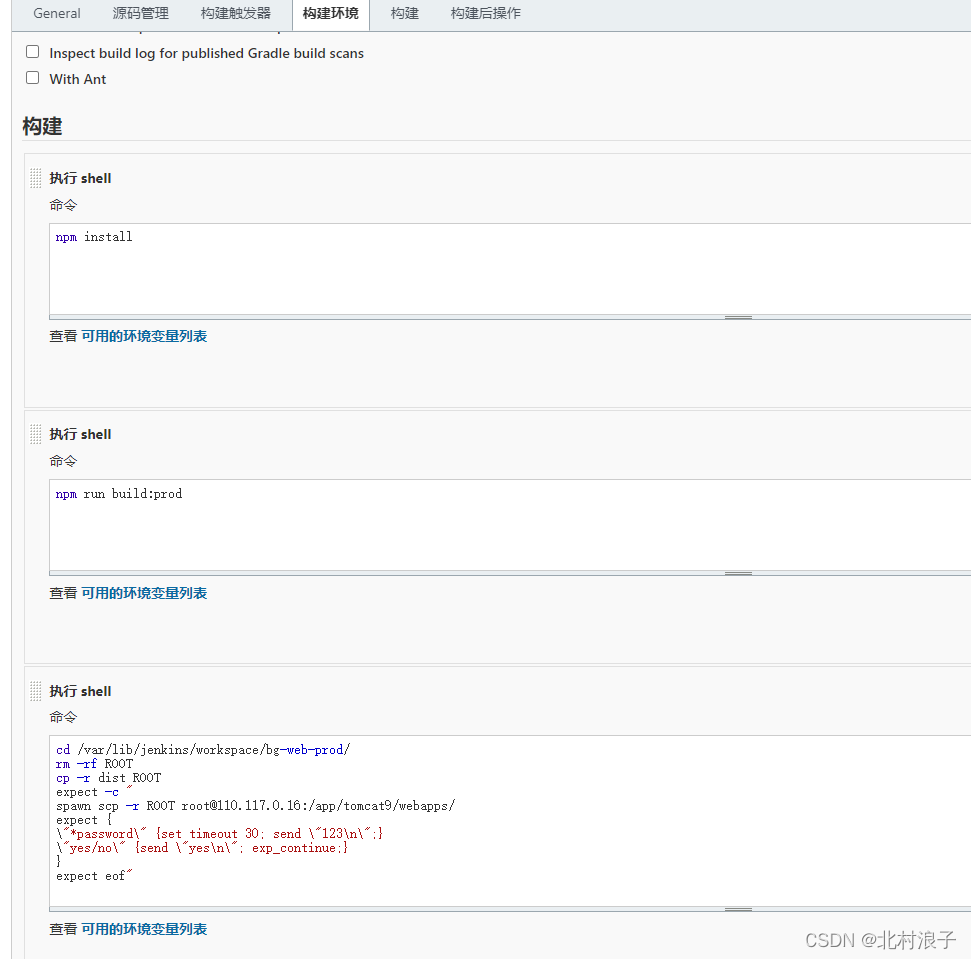Click the resize grip below the build:prod textarea
The height and width of the screenshot is (959, 971).
(738, 574)
